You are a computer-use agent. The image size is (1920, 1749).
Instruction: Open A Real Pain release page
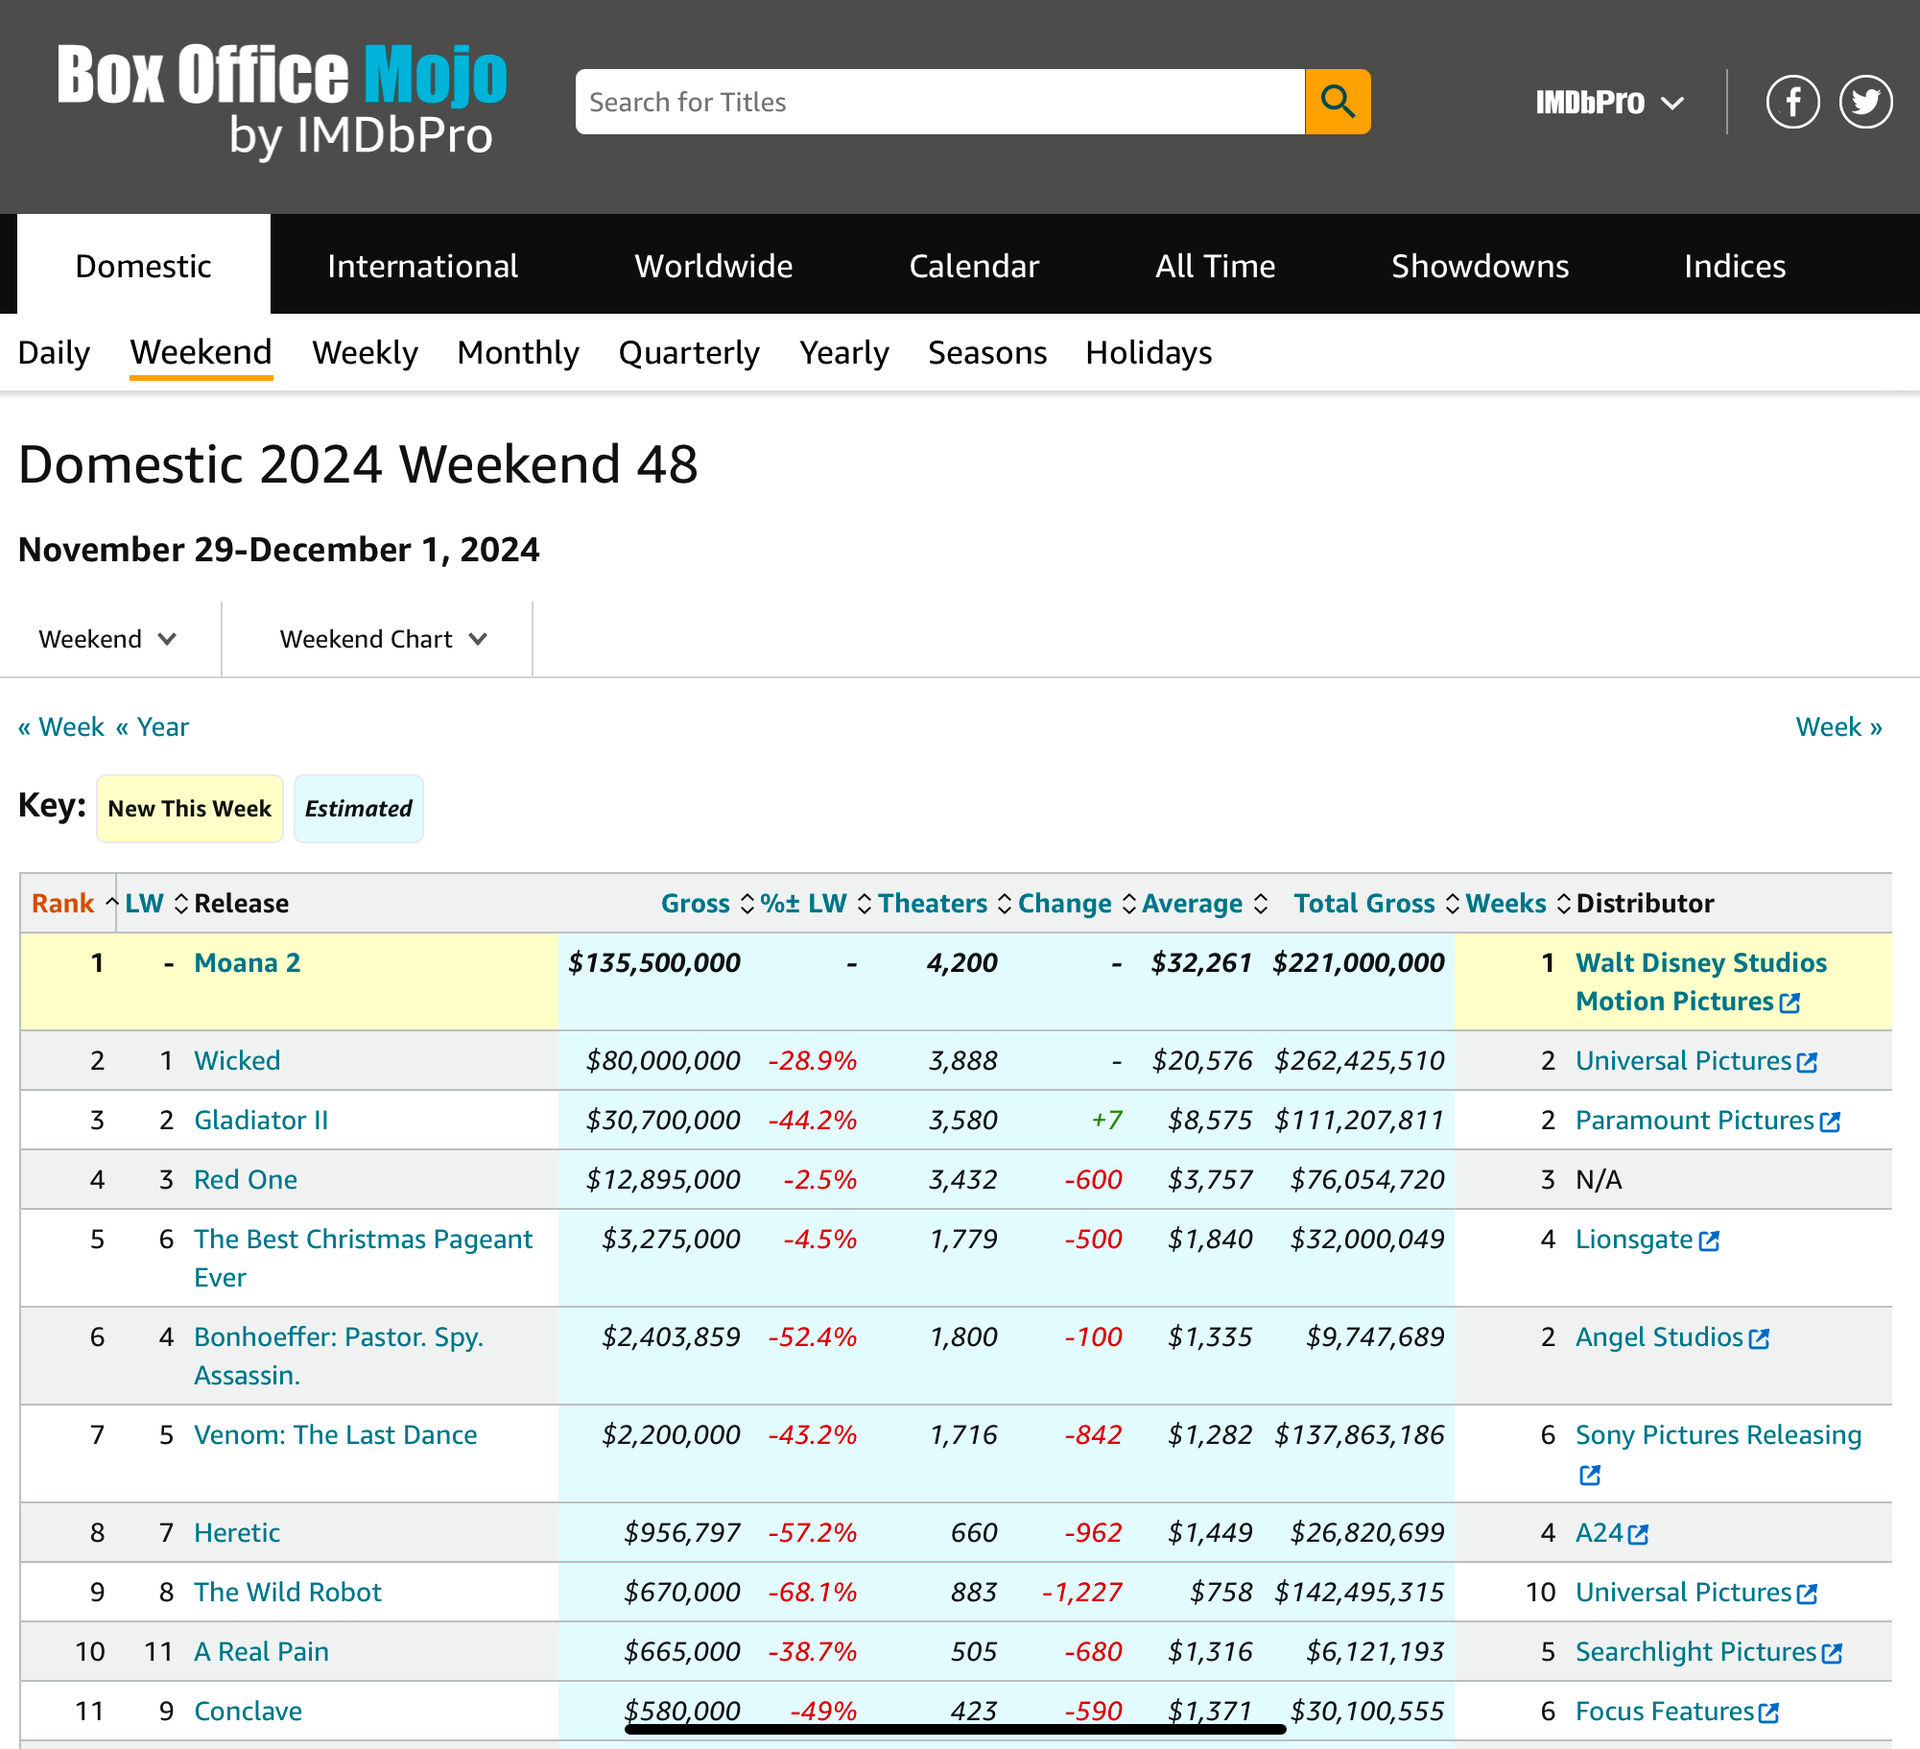(261, 1652)
